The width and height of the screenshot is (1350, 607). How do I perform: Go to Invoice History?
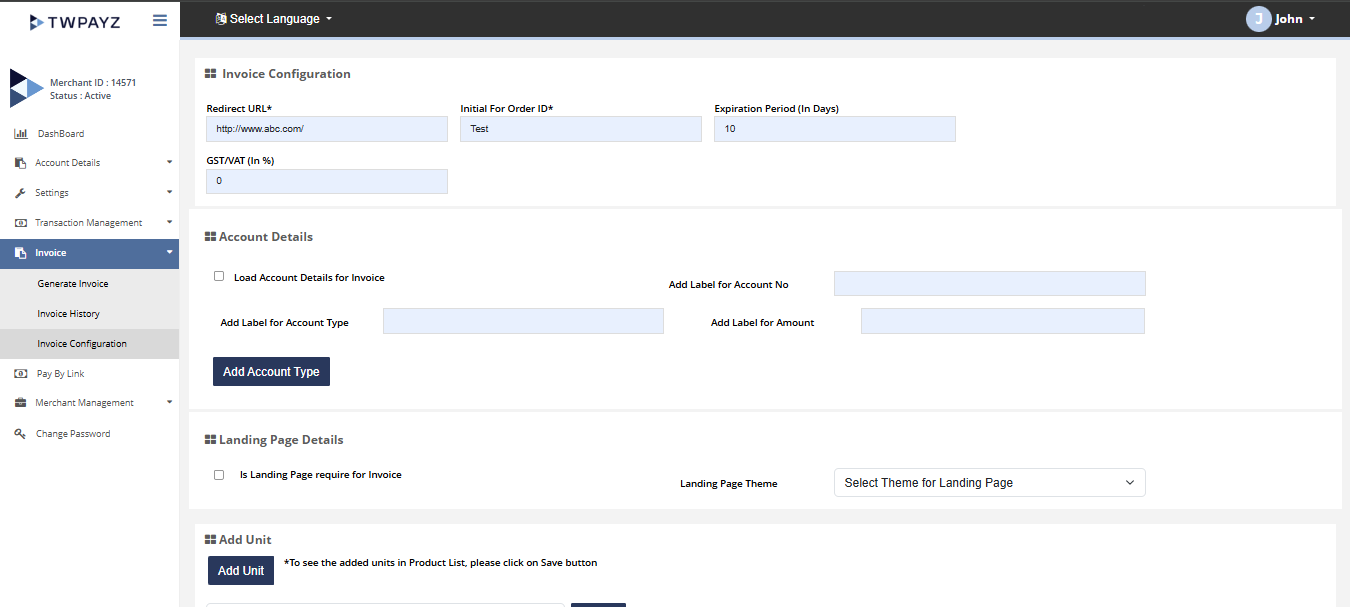[69, 314]
